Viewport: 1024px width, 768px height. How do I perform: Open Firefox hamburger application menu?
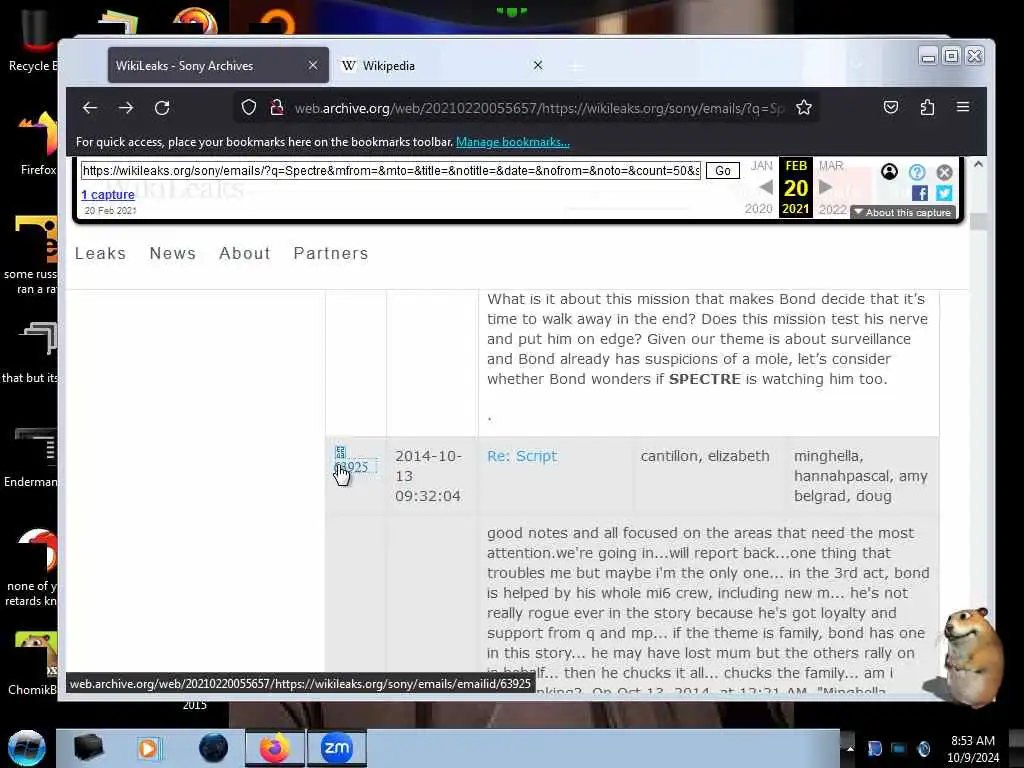[x=963, y=106]
